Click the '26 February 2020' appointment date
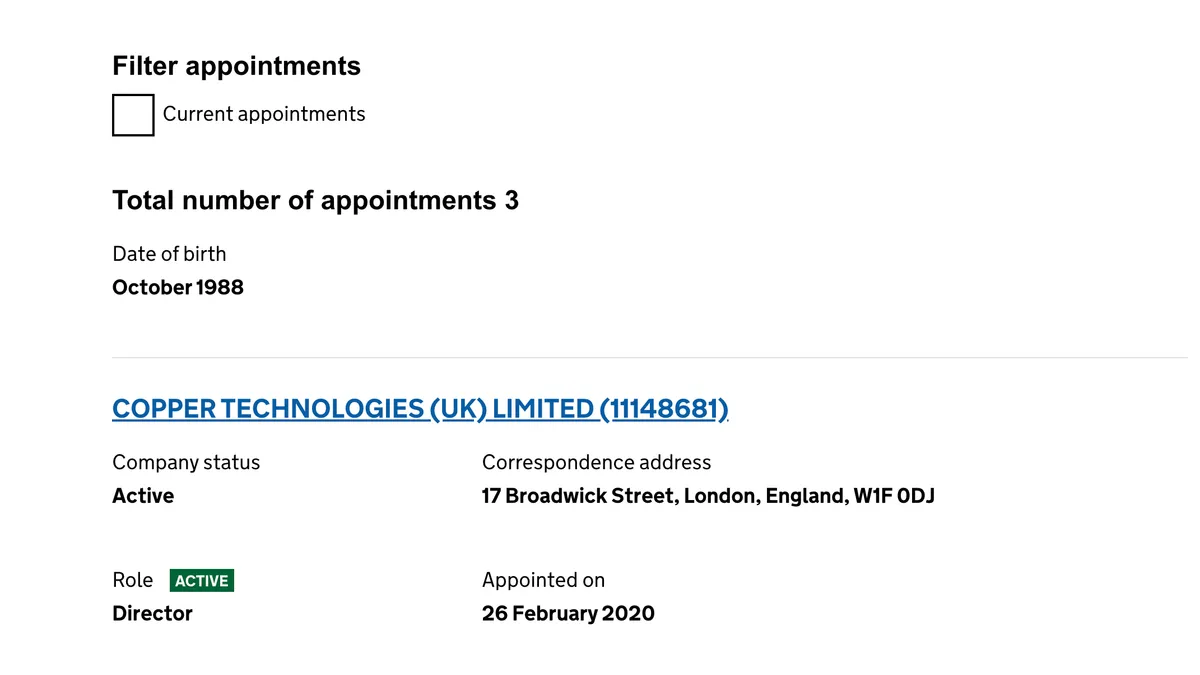 (568, 614)
